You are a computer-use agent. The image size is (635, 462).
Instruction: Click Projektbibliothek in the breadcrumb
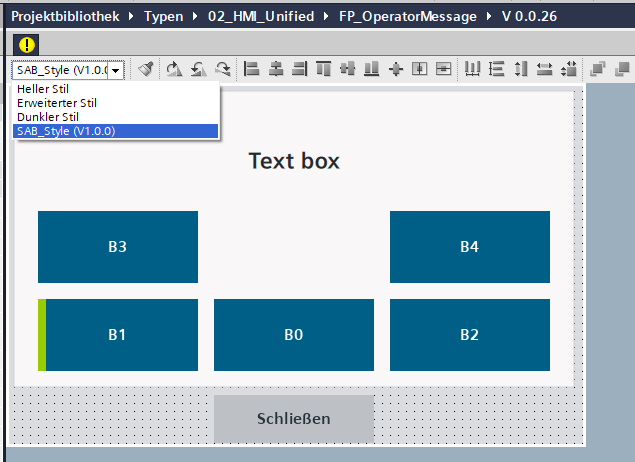65,16
